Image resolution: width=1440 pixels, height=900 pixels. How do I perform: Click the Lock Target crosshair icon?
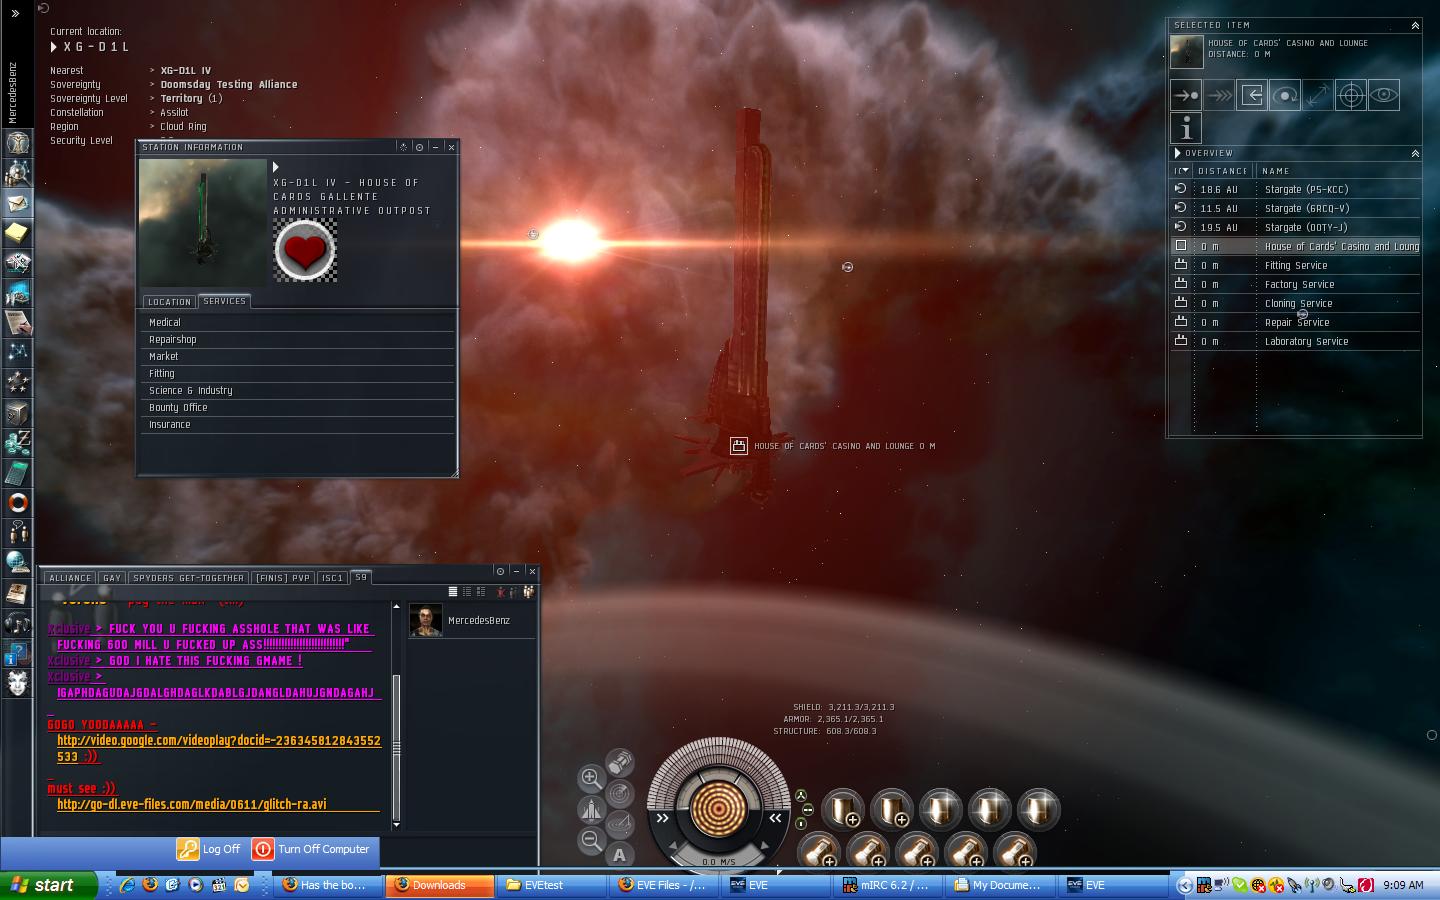tap(1351, 95)
